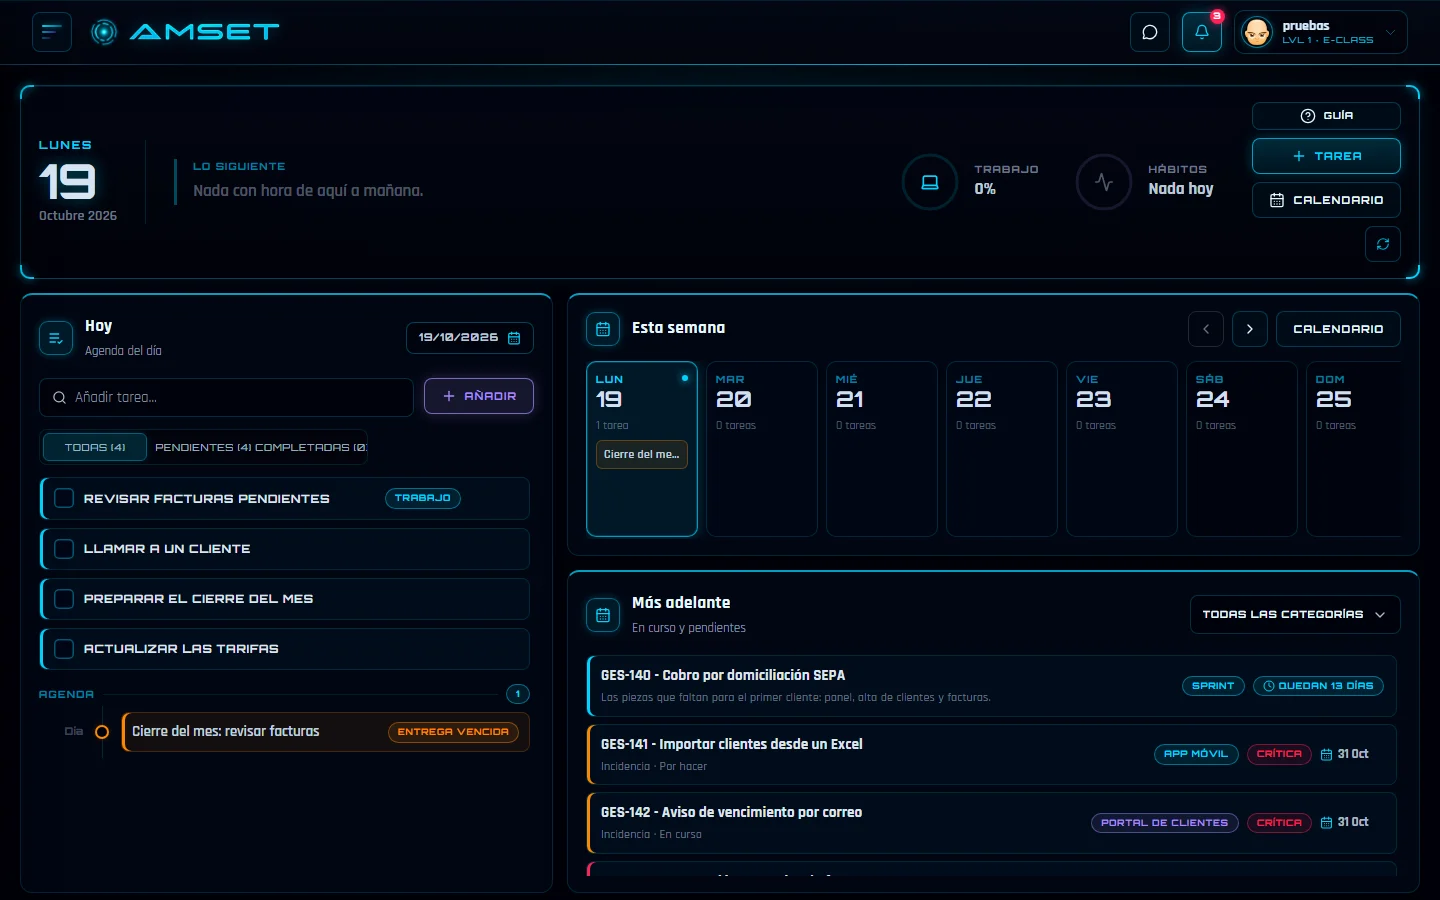1440x900 pixels.
Task: Click the + Tarea button
Action: [x=1326, y=156]
